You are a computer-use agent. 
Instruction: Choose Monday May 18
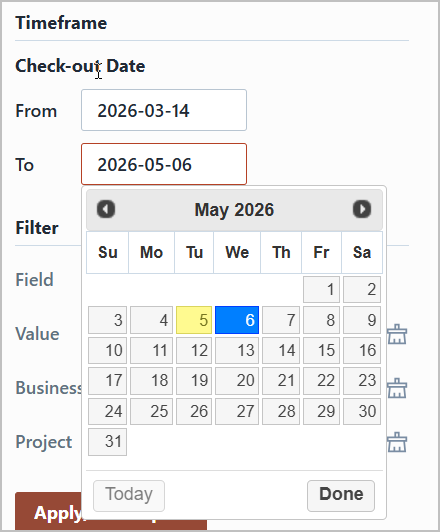(x=151, y=381)
